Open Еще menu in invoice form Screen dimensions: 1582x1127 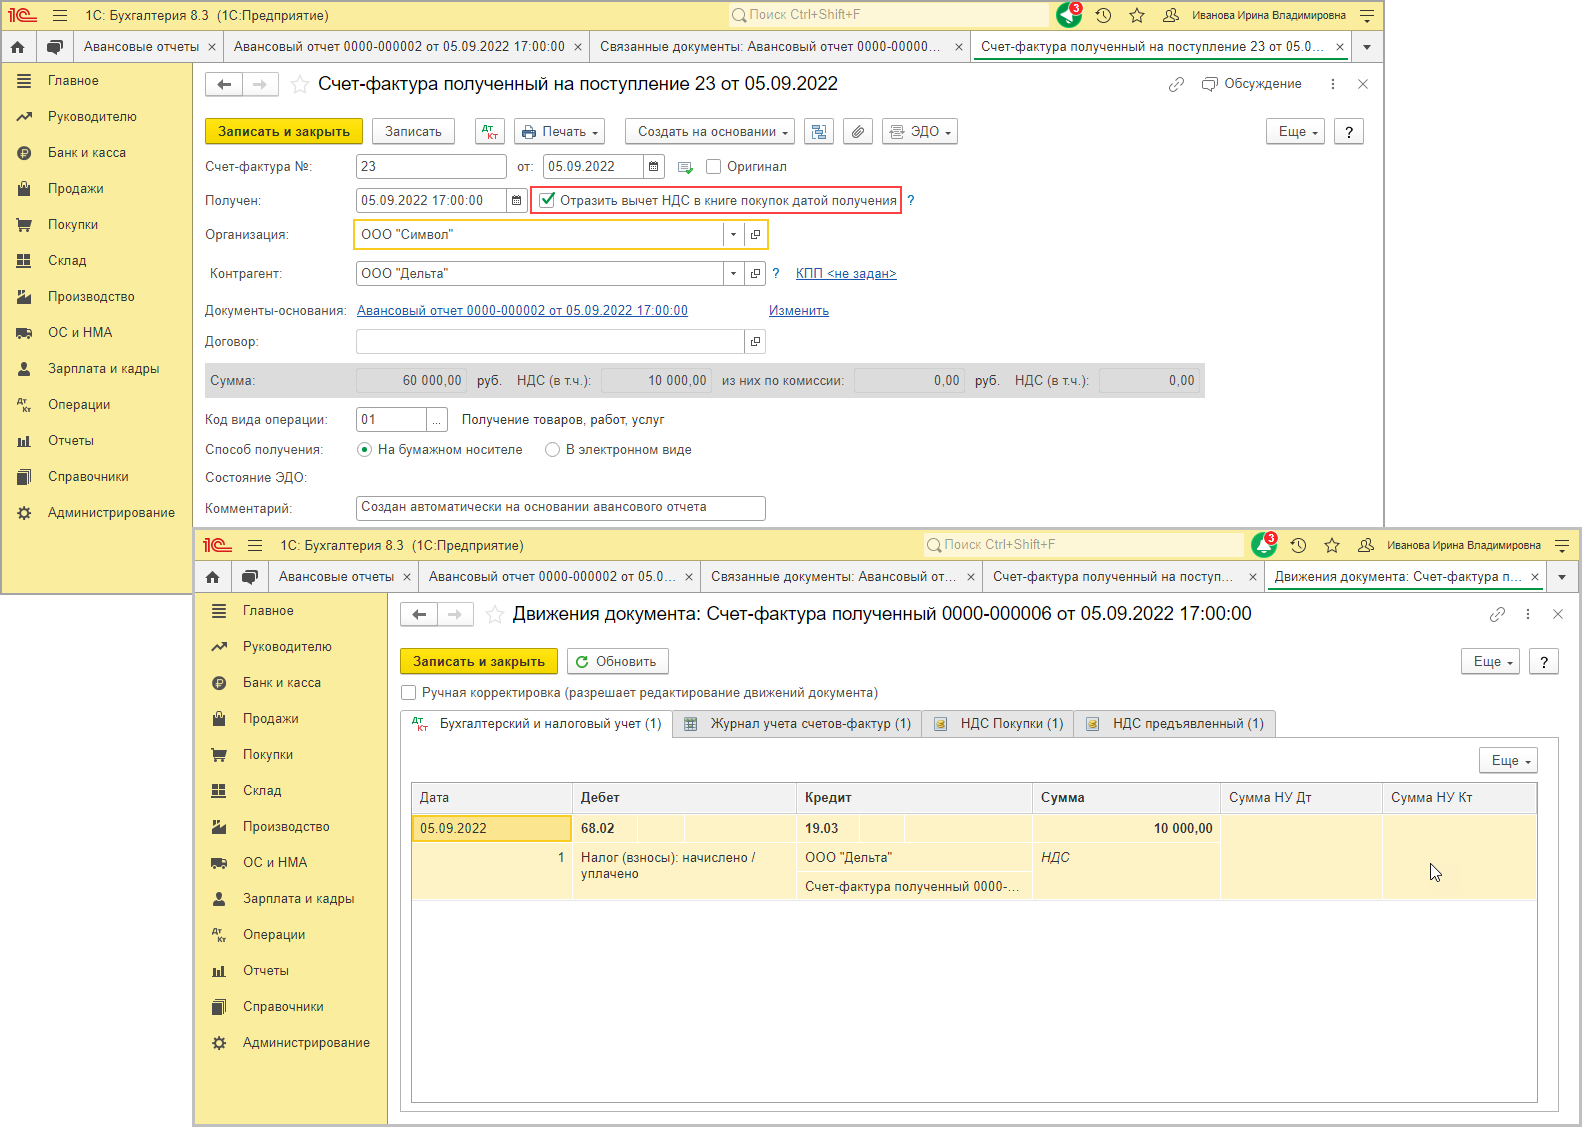pyautogui.click(x=1296, y=132)
